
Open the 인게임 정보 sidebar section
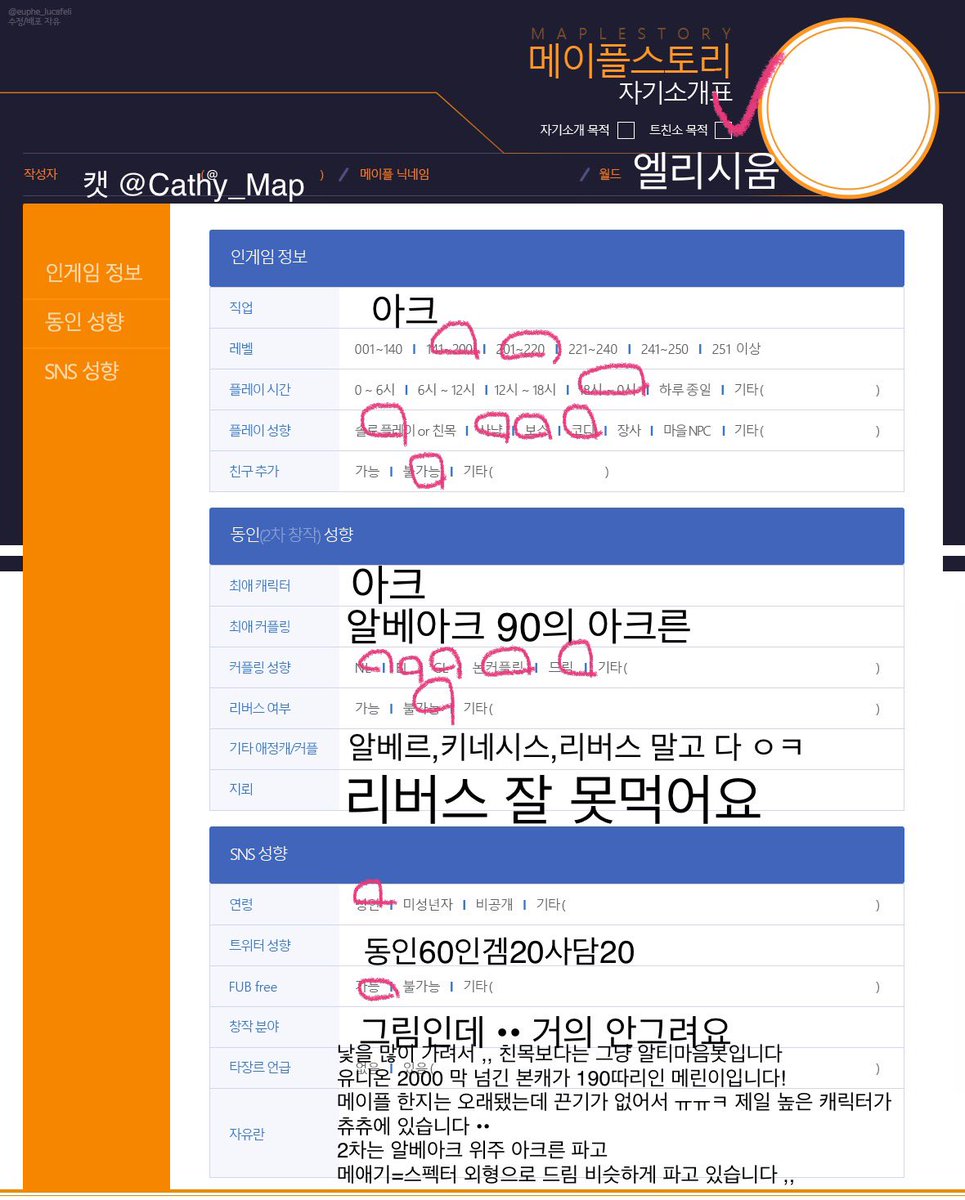pyautogui.click(x=95, y=272)
